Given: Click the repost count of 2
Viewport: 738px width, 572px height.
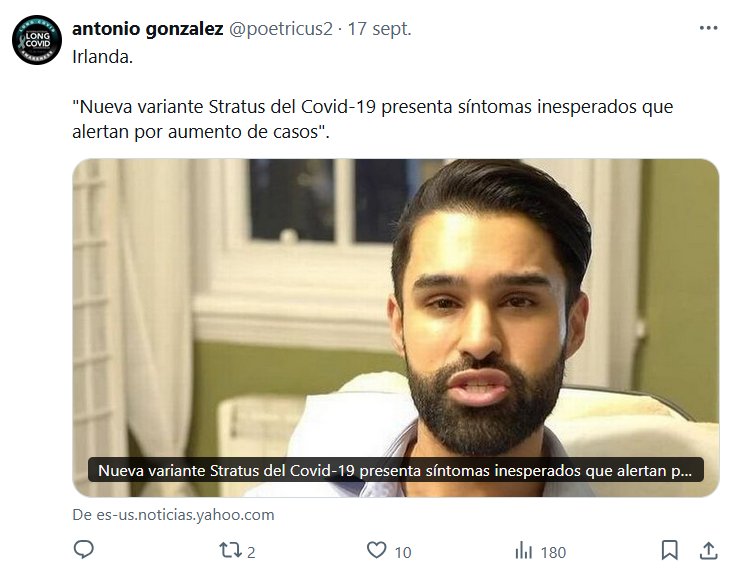Looking at the screenshot, I should pos(251,552).
